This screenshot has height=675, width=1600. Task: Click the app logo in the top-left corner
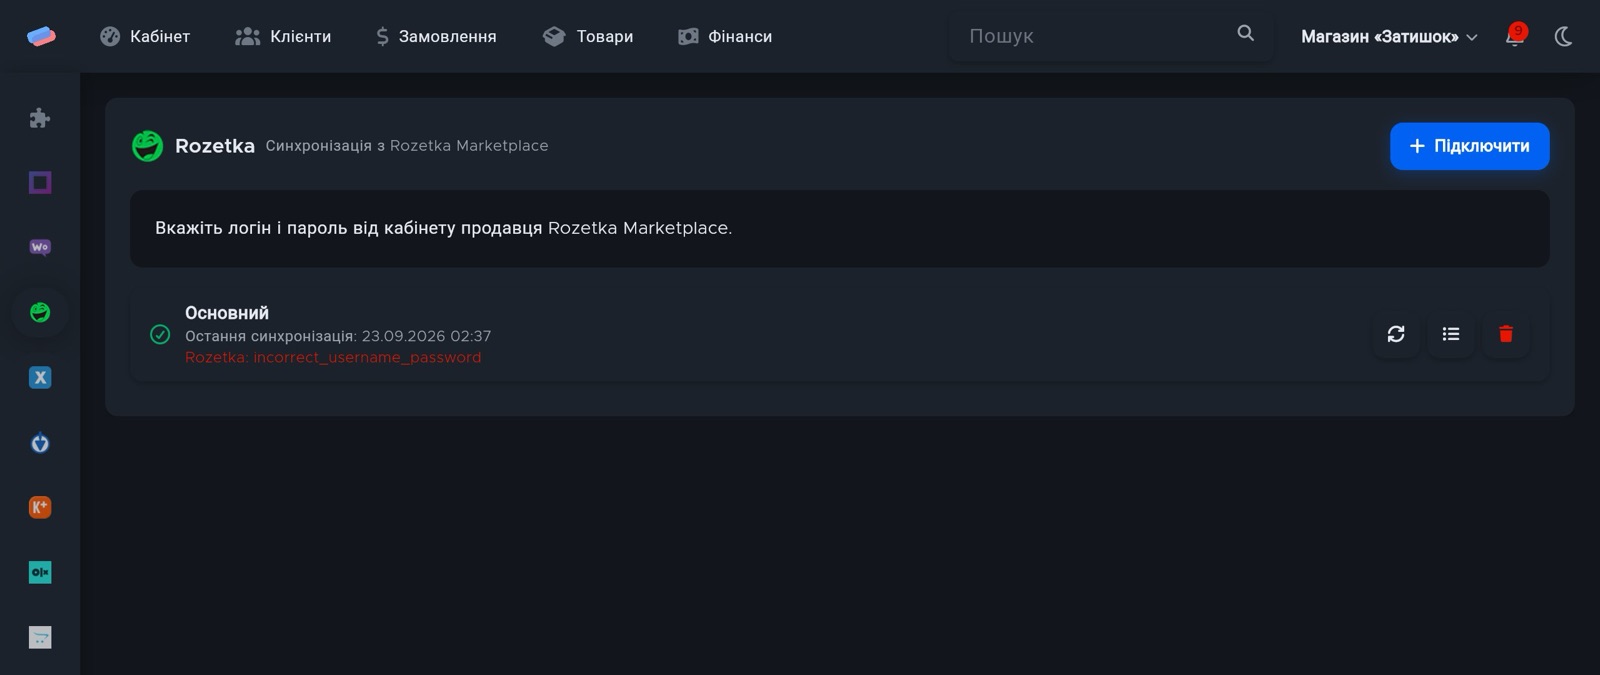tap(41, 36)
